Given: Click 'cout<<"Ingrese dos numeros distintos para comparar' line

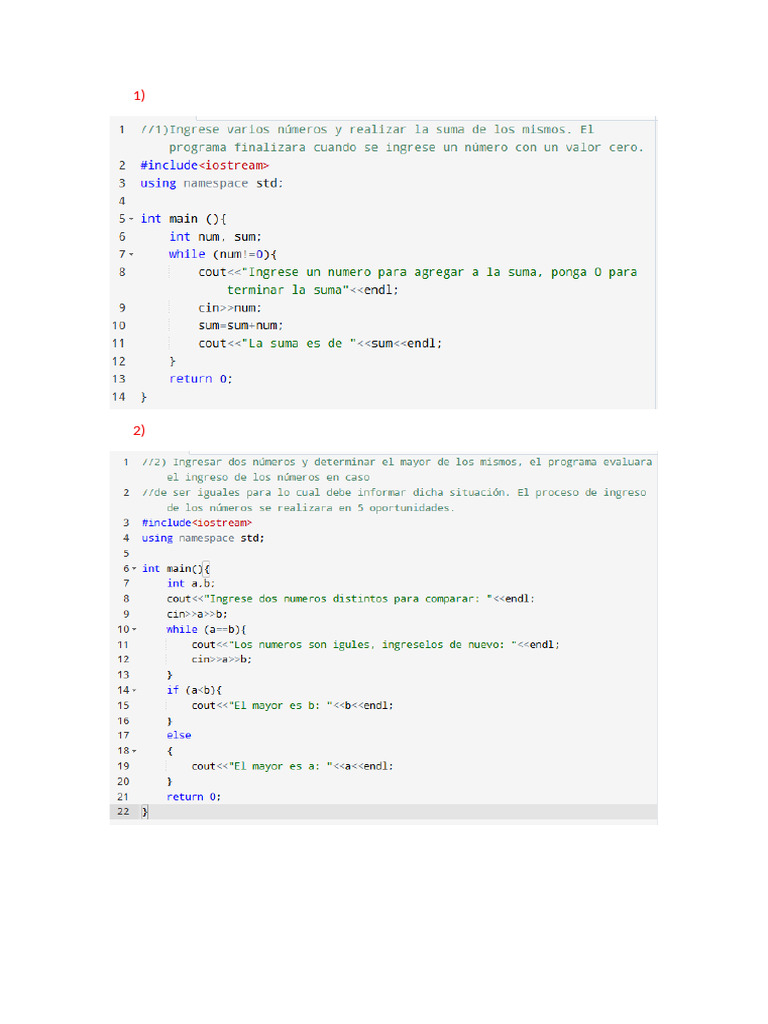Looking at the screenshot, I should pos(351,599).
